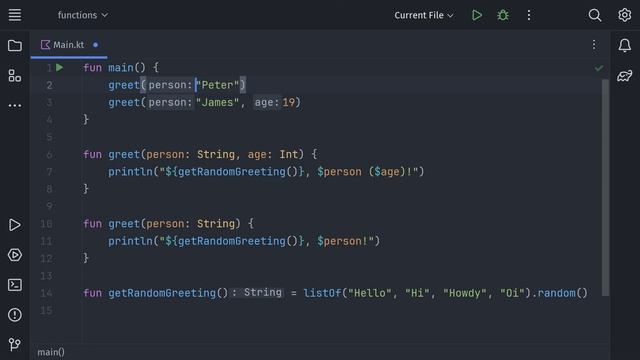
Task: Click the green inspection checkmark widget
Action: pyautogui.click(x=599, y=68)
